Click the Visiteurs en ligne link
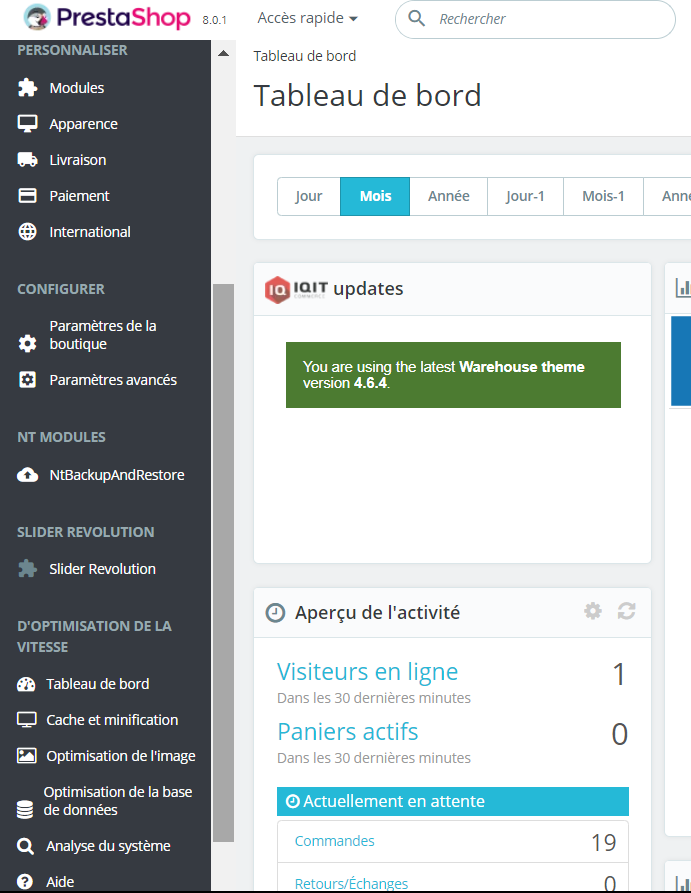 tap(367, 671)
